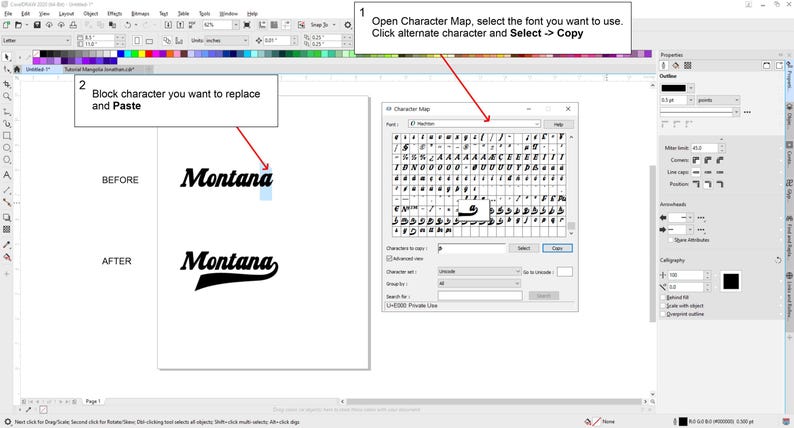794x428 pixels.
Task: Open outline color black swatch picker
Action: (677, 88)
